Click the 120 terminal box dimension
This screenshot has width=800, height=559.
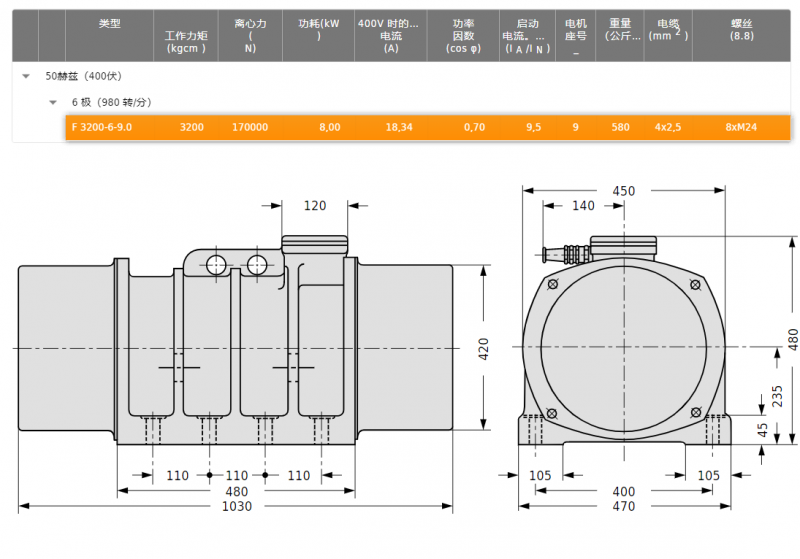pyautogui.click(x=315, y=206)
